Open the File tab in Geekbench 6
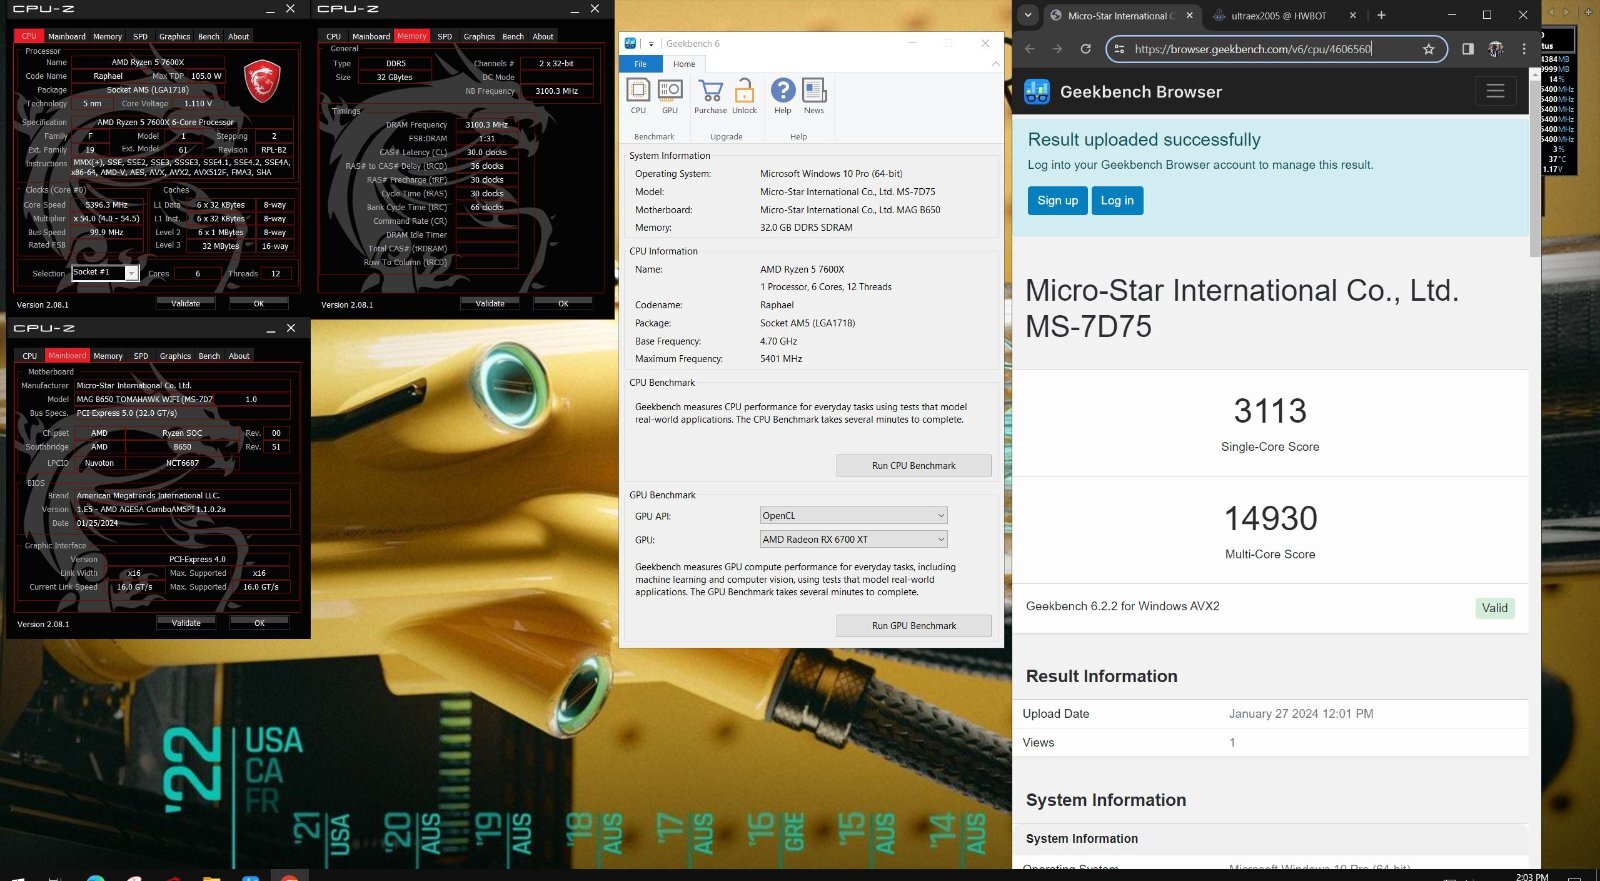This screenshot has height=881, width=1600. 640,64
